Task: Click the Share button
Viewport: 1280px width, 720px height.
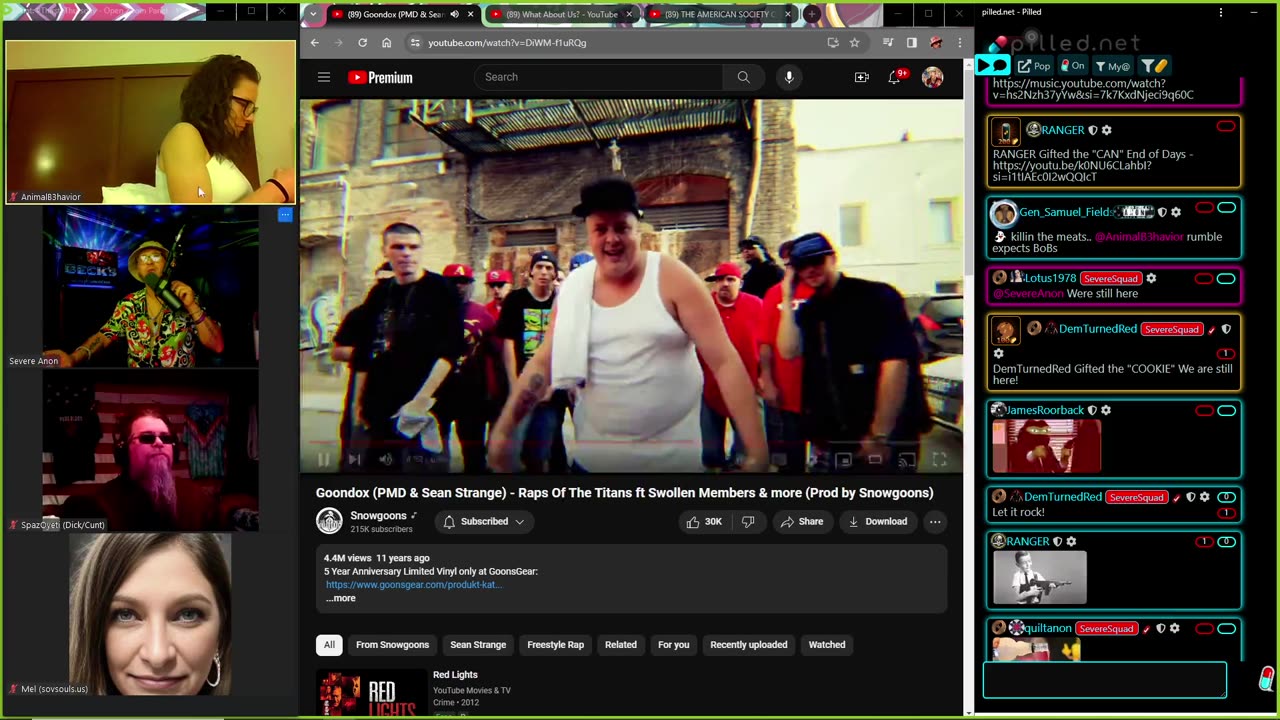Action: (801, 521)
